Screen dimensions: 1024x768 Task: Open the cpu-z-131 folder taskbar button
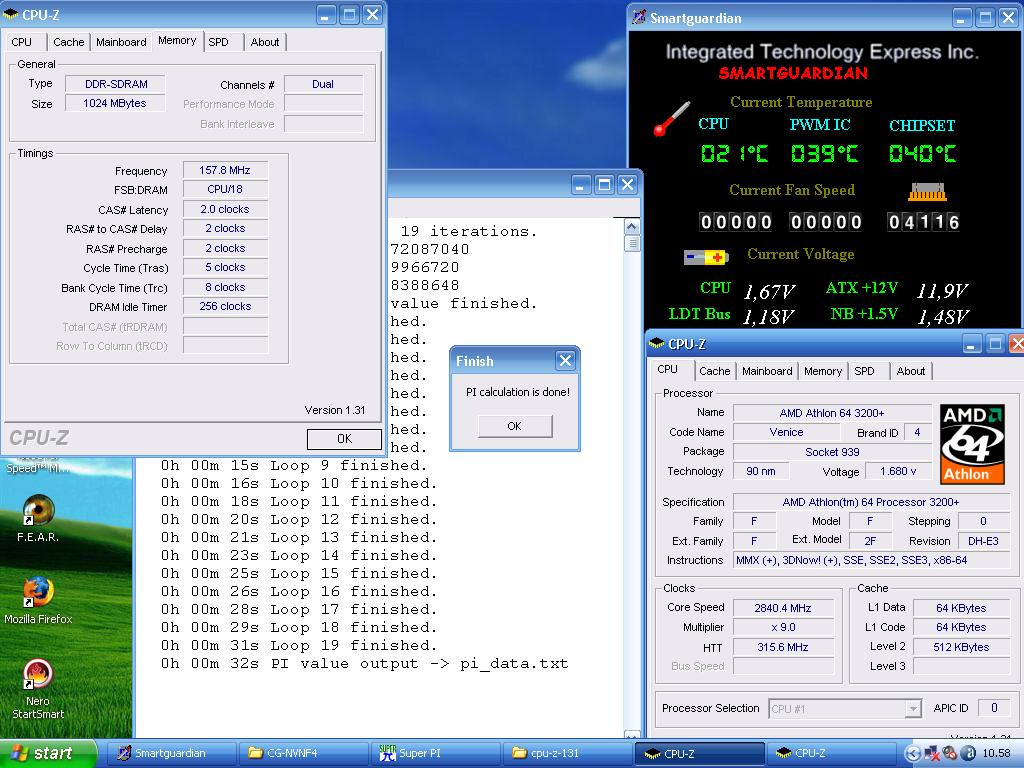(568, 753)
